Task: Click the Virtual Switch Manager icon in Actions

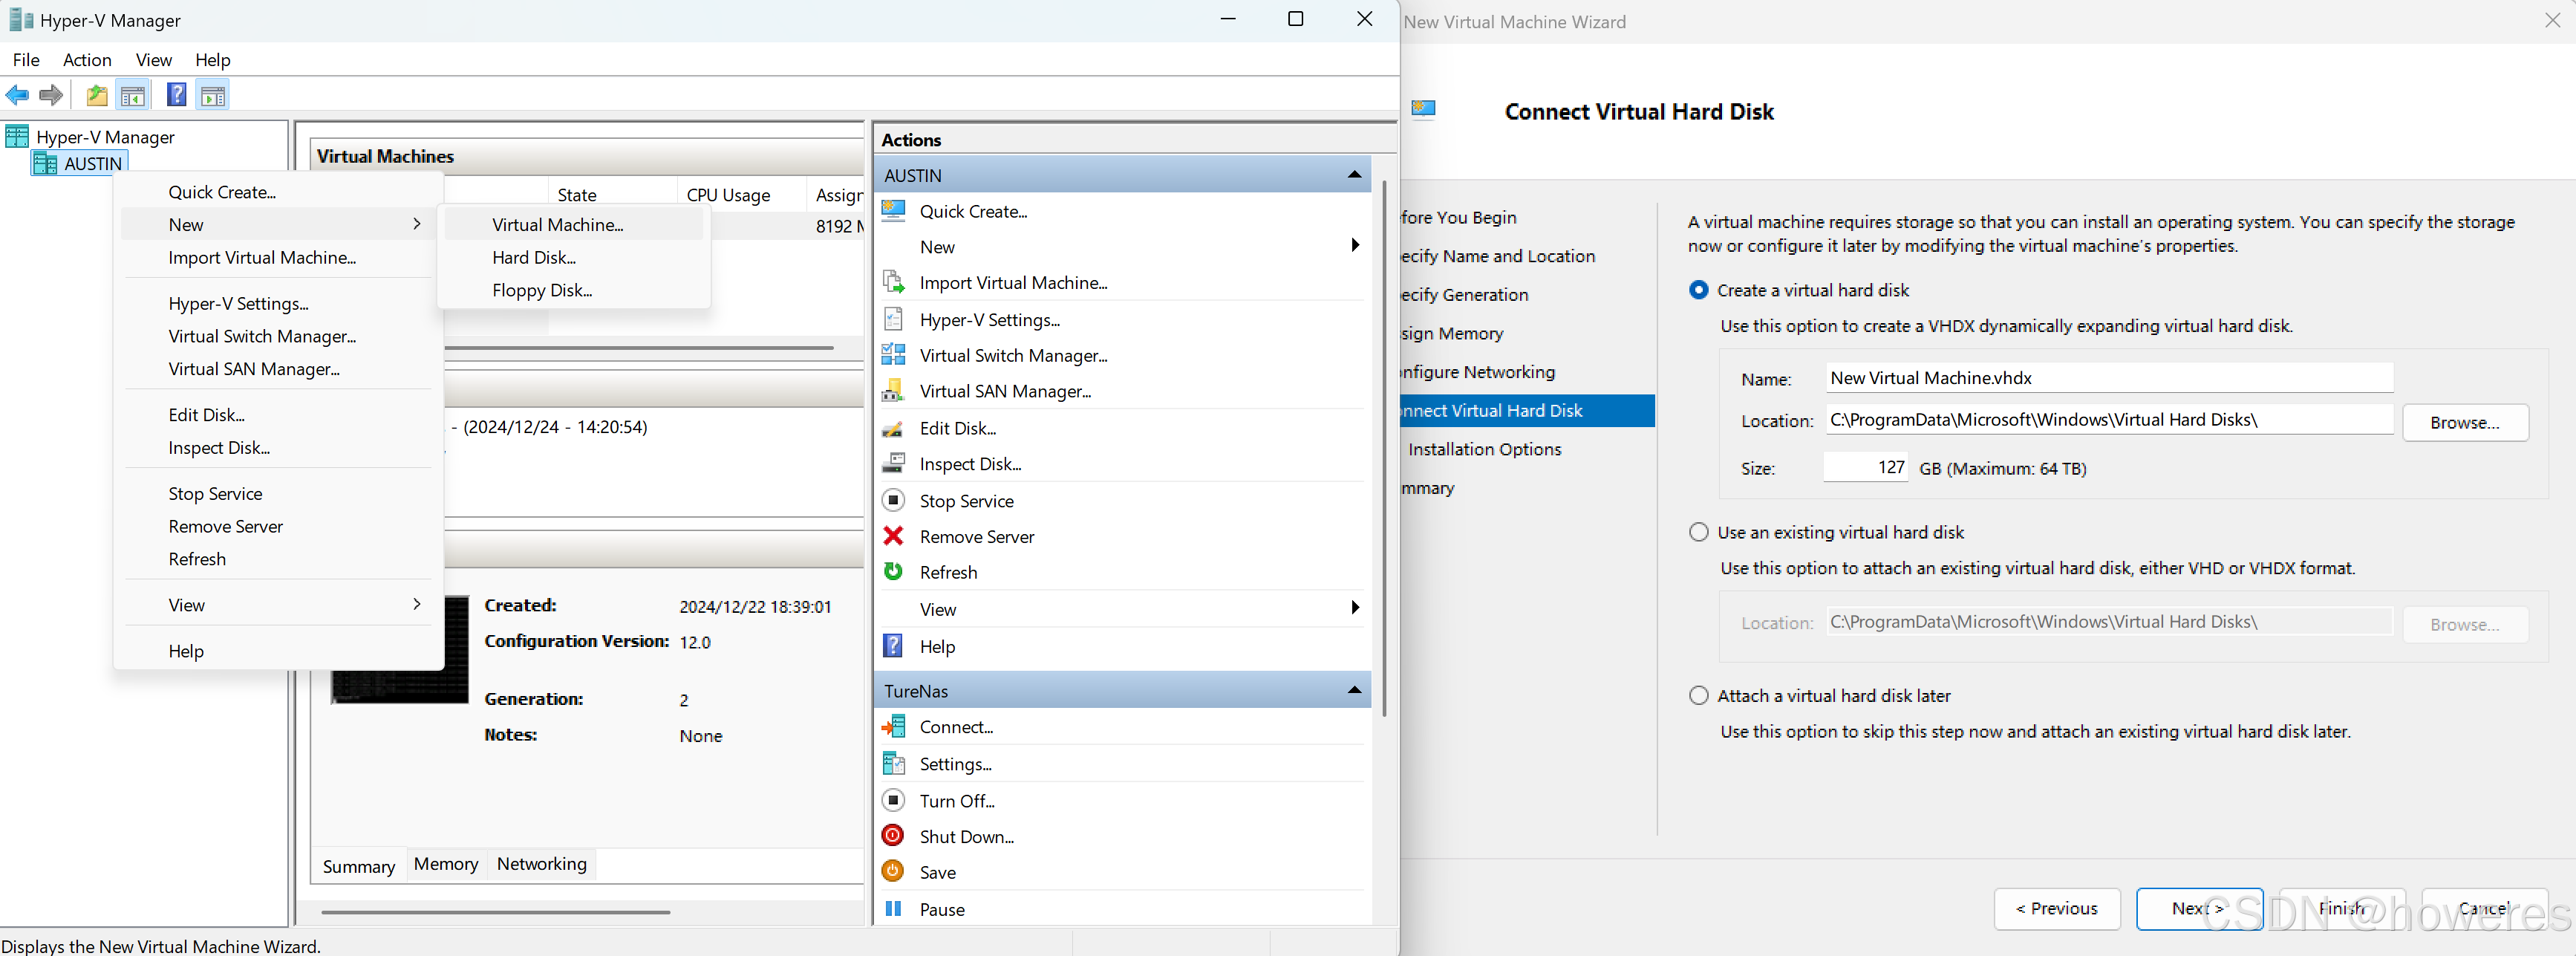Action: point(893,355)
